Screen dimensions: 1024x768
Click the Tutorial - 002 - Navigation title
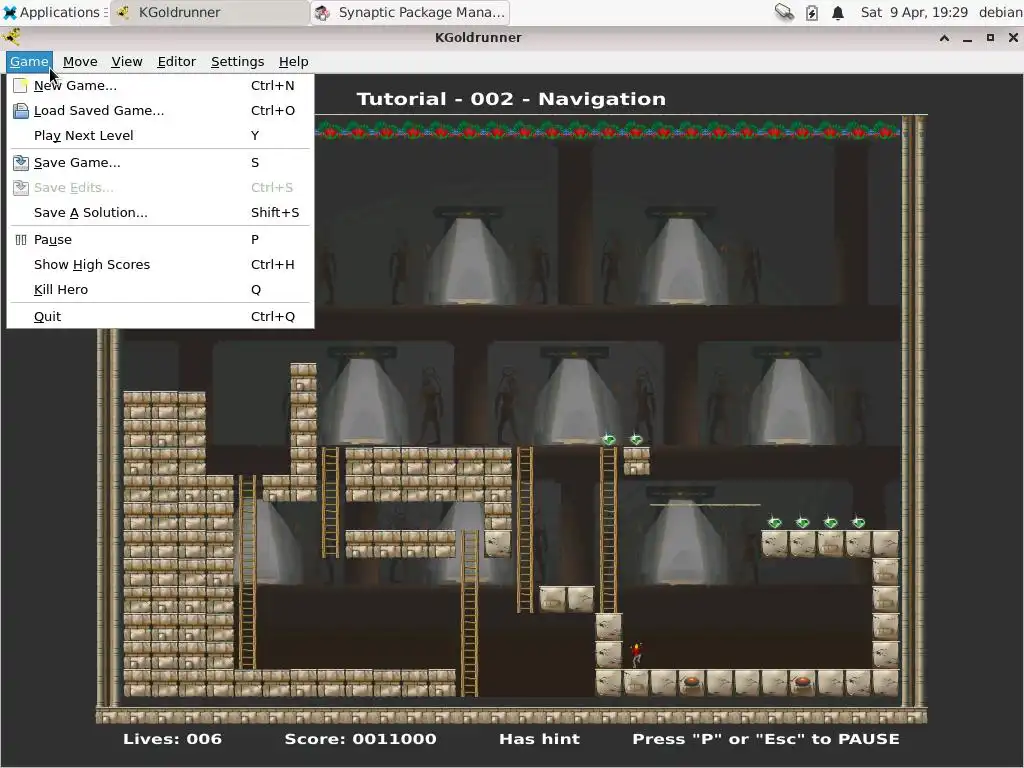pos(511,99)
